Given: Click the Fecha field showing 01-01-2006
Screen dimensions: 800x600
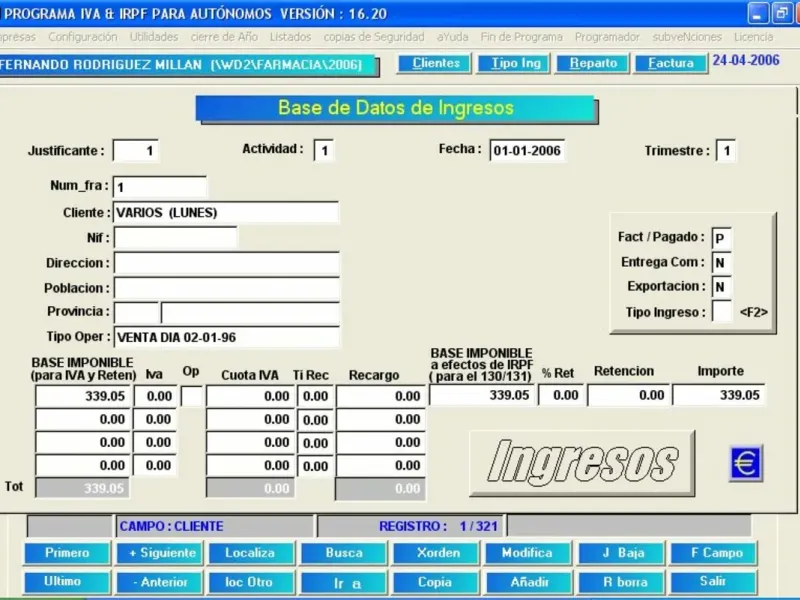Looking at the screenshot, I should coord(527,151).
